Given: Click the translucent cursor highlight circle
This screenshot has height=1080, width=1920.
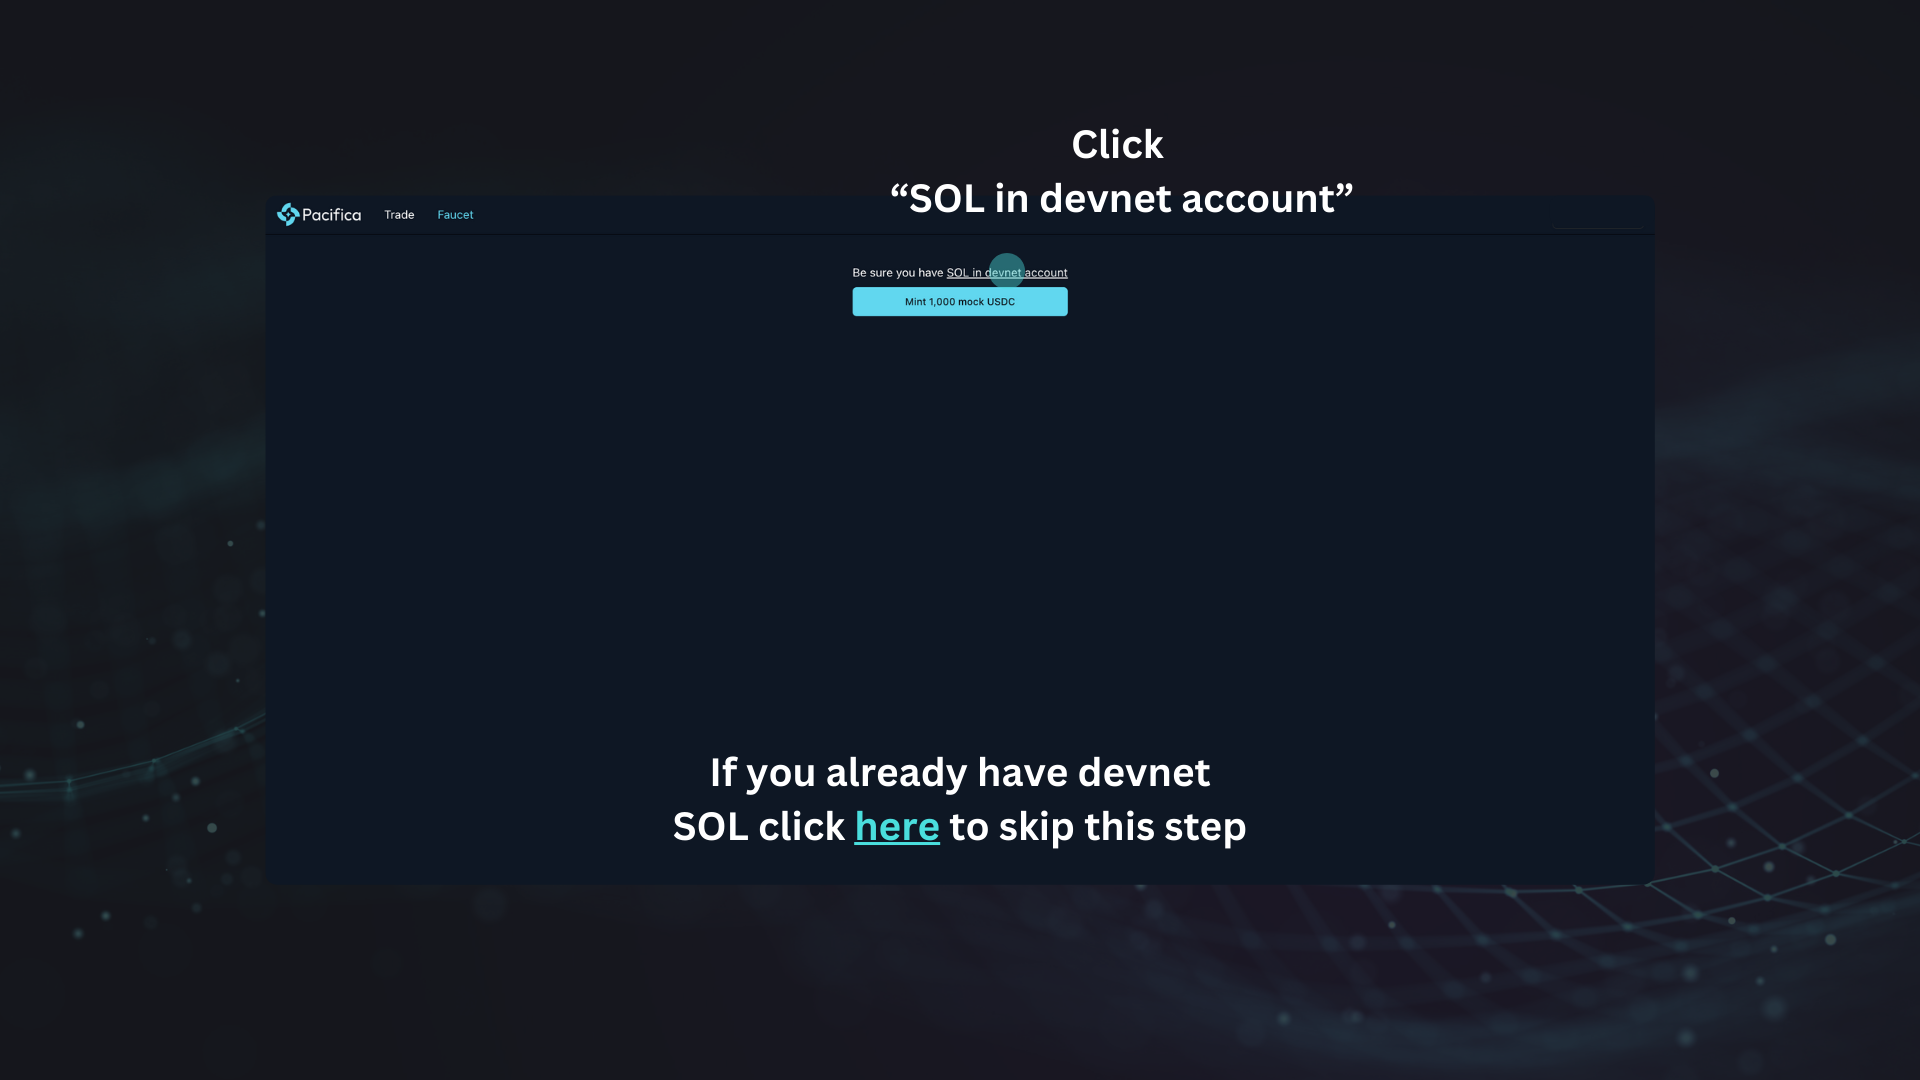Looking at the screenshot, I should 1006,272.
